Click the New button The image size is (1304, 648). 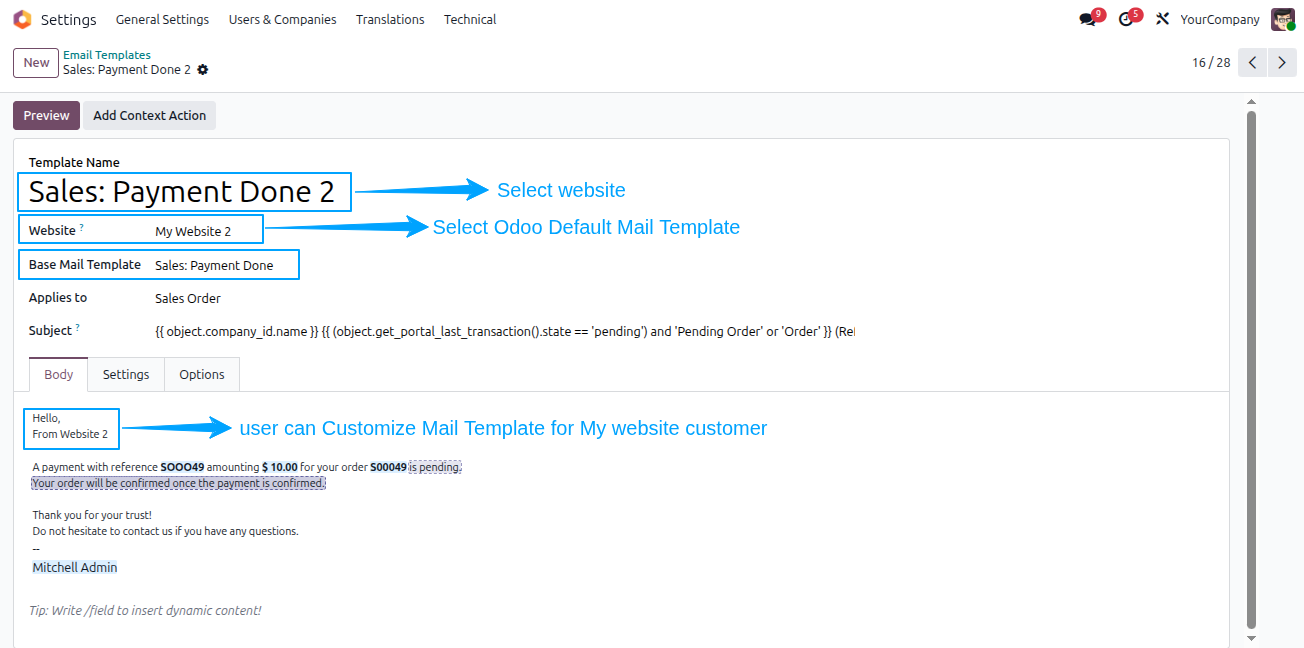click(x=36, y=62)
